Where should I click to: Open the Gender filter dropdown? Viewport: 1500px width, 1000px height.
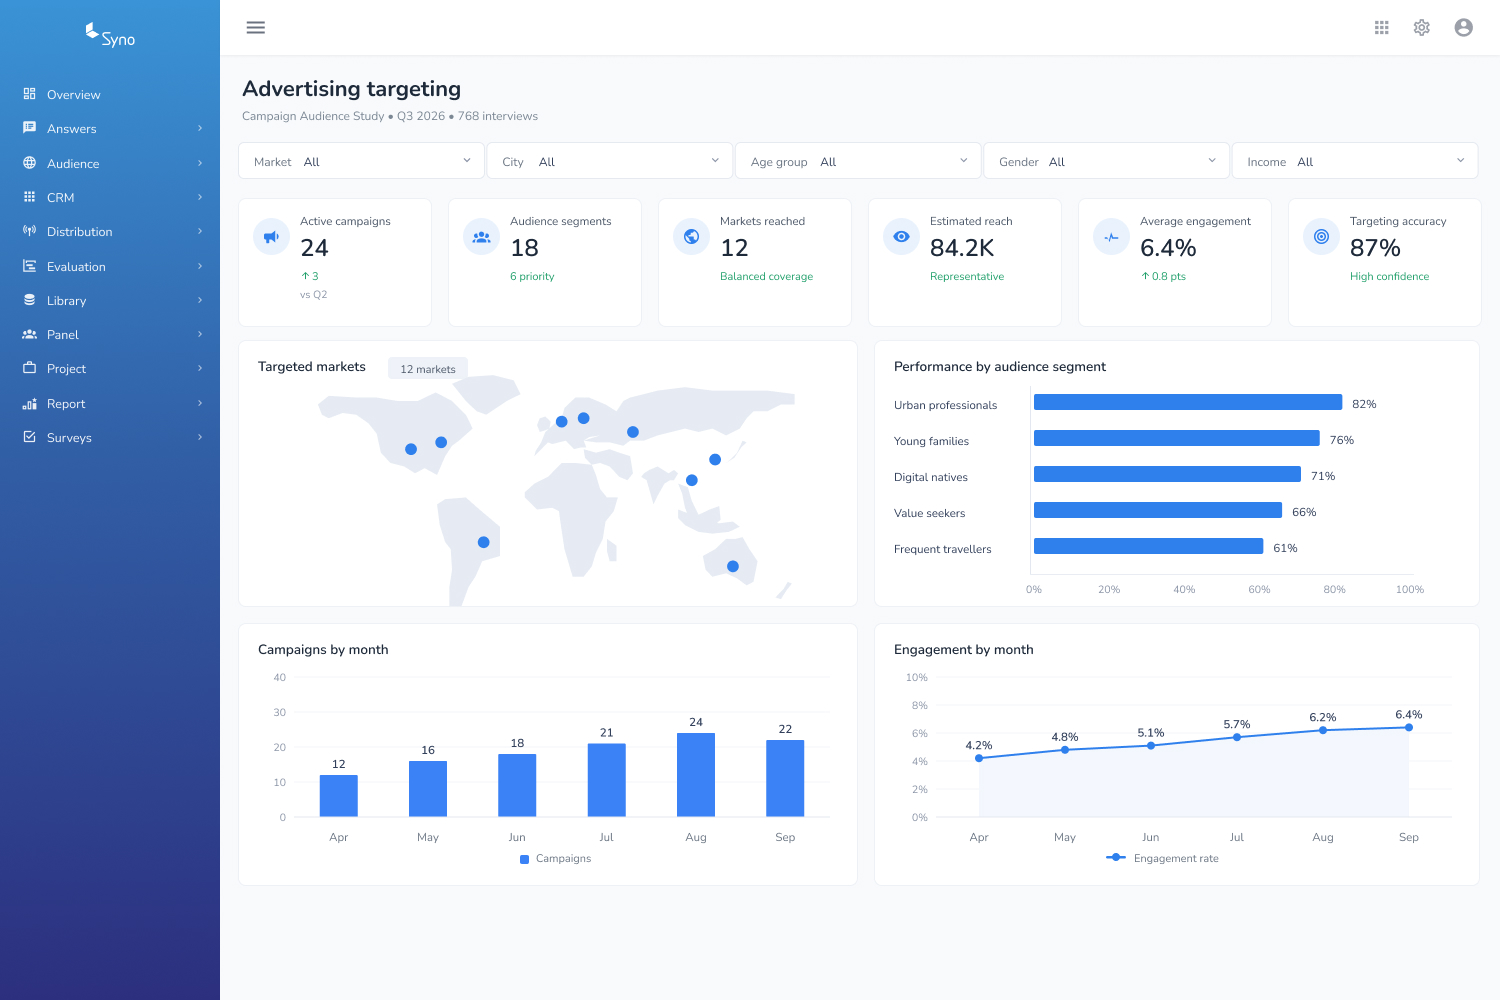point(1107,161)
